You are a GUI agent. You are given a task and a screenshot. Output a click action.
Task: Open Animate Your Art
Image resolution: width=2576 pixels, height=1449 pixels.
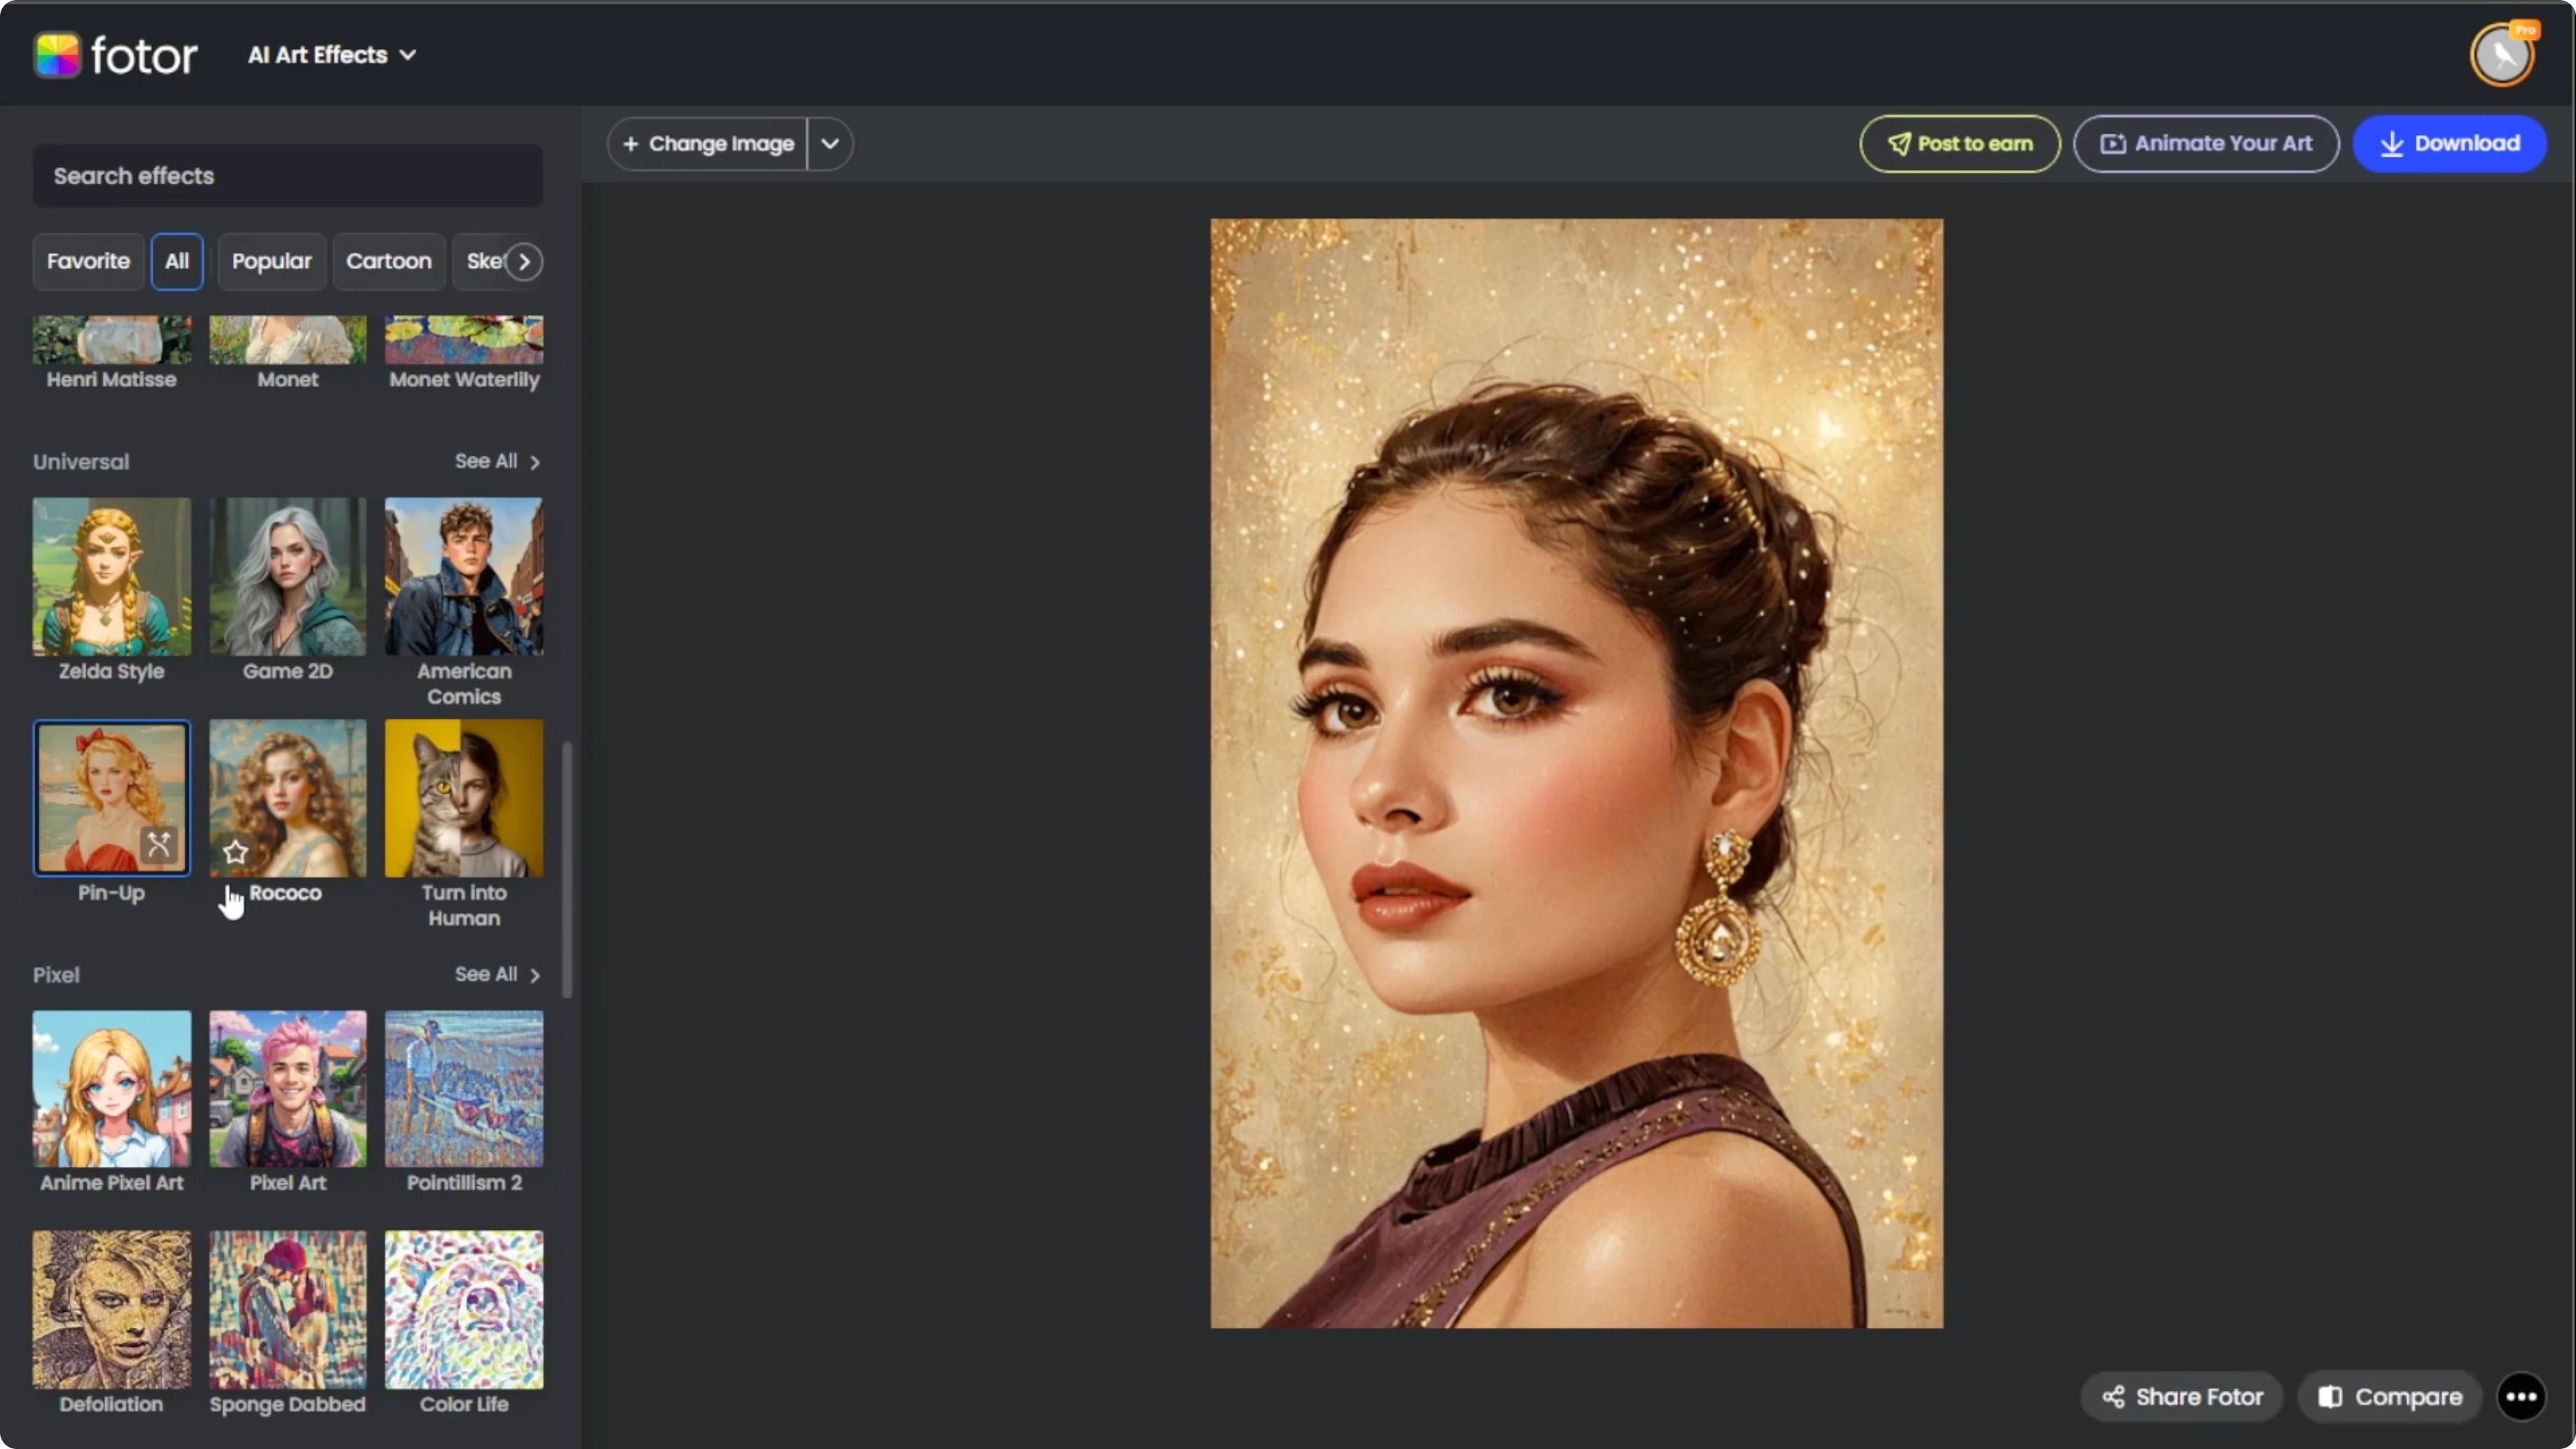click(2206, 144)
